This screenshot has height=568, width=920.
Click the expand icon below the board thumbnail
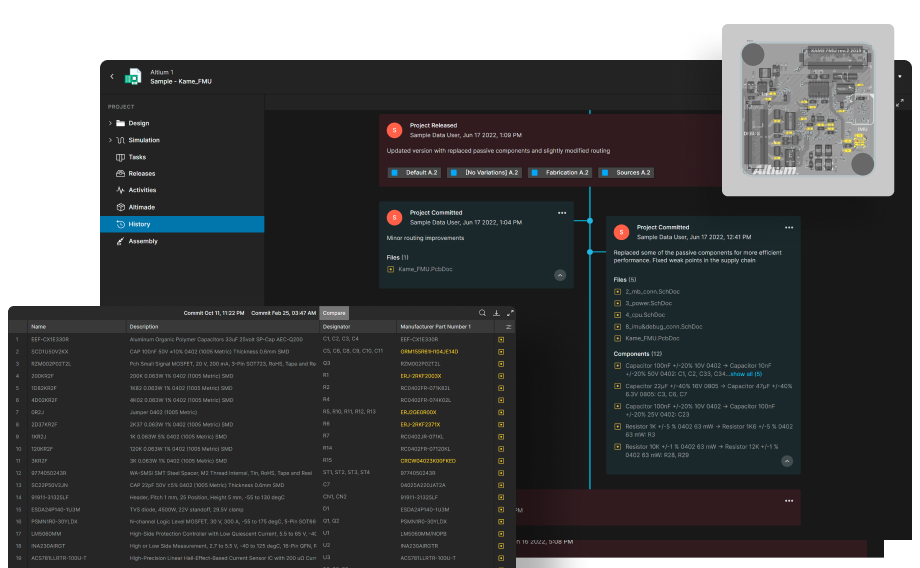coord(900,103)
